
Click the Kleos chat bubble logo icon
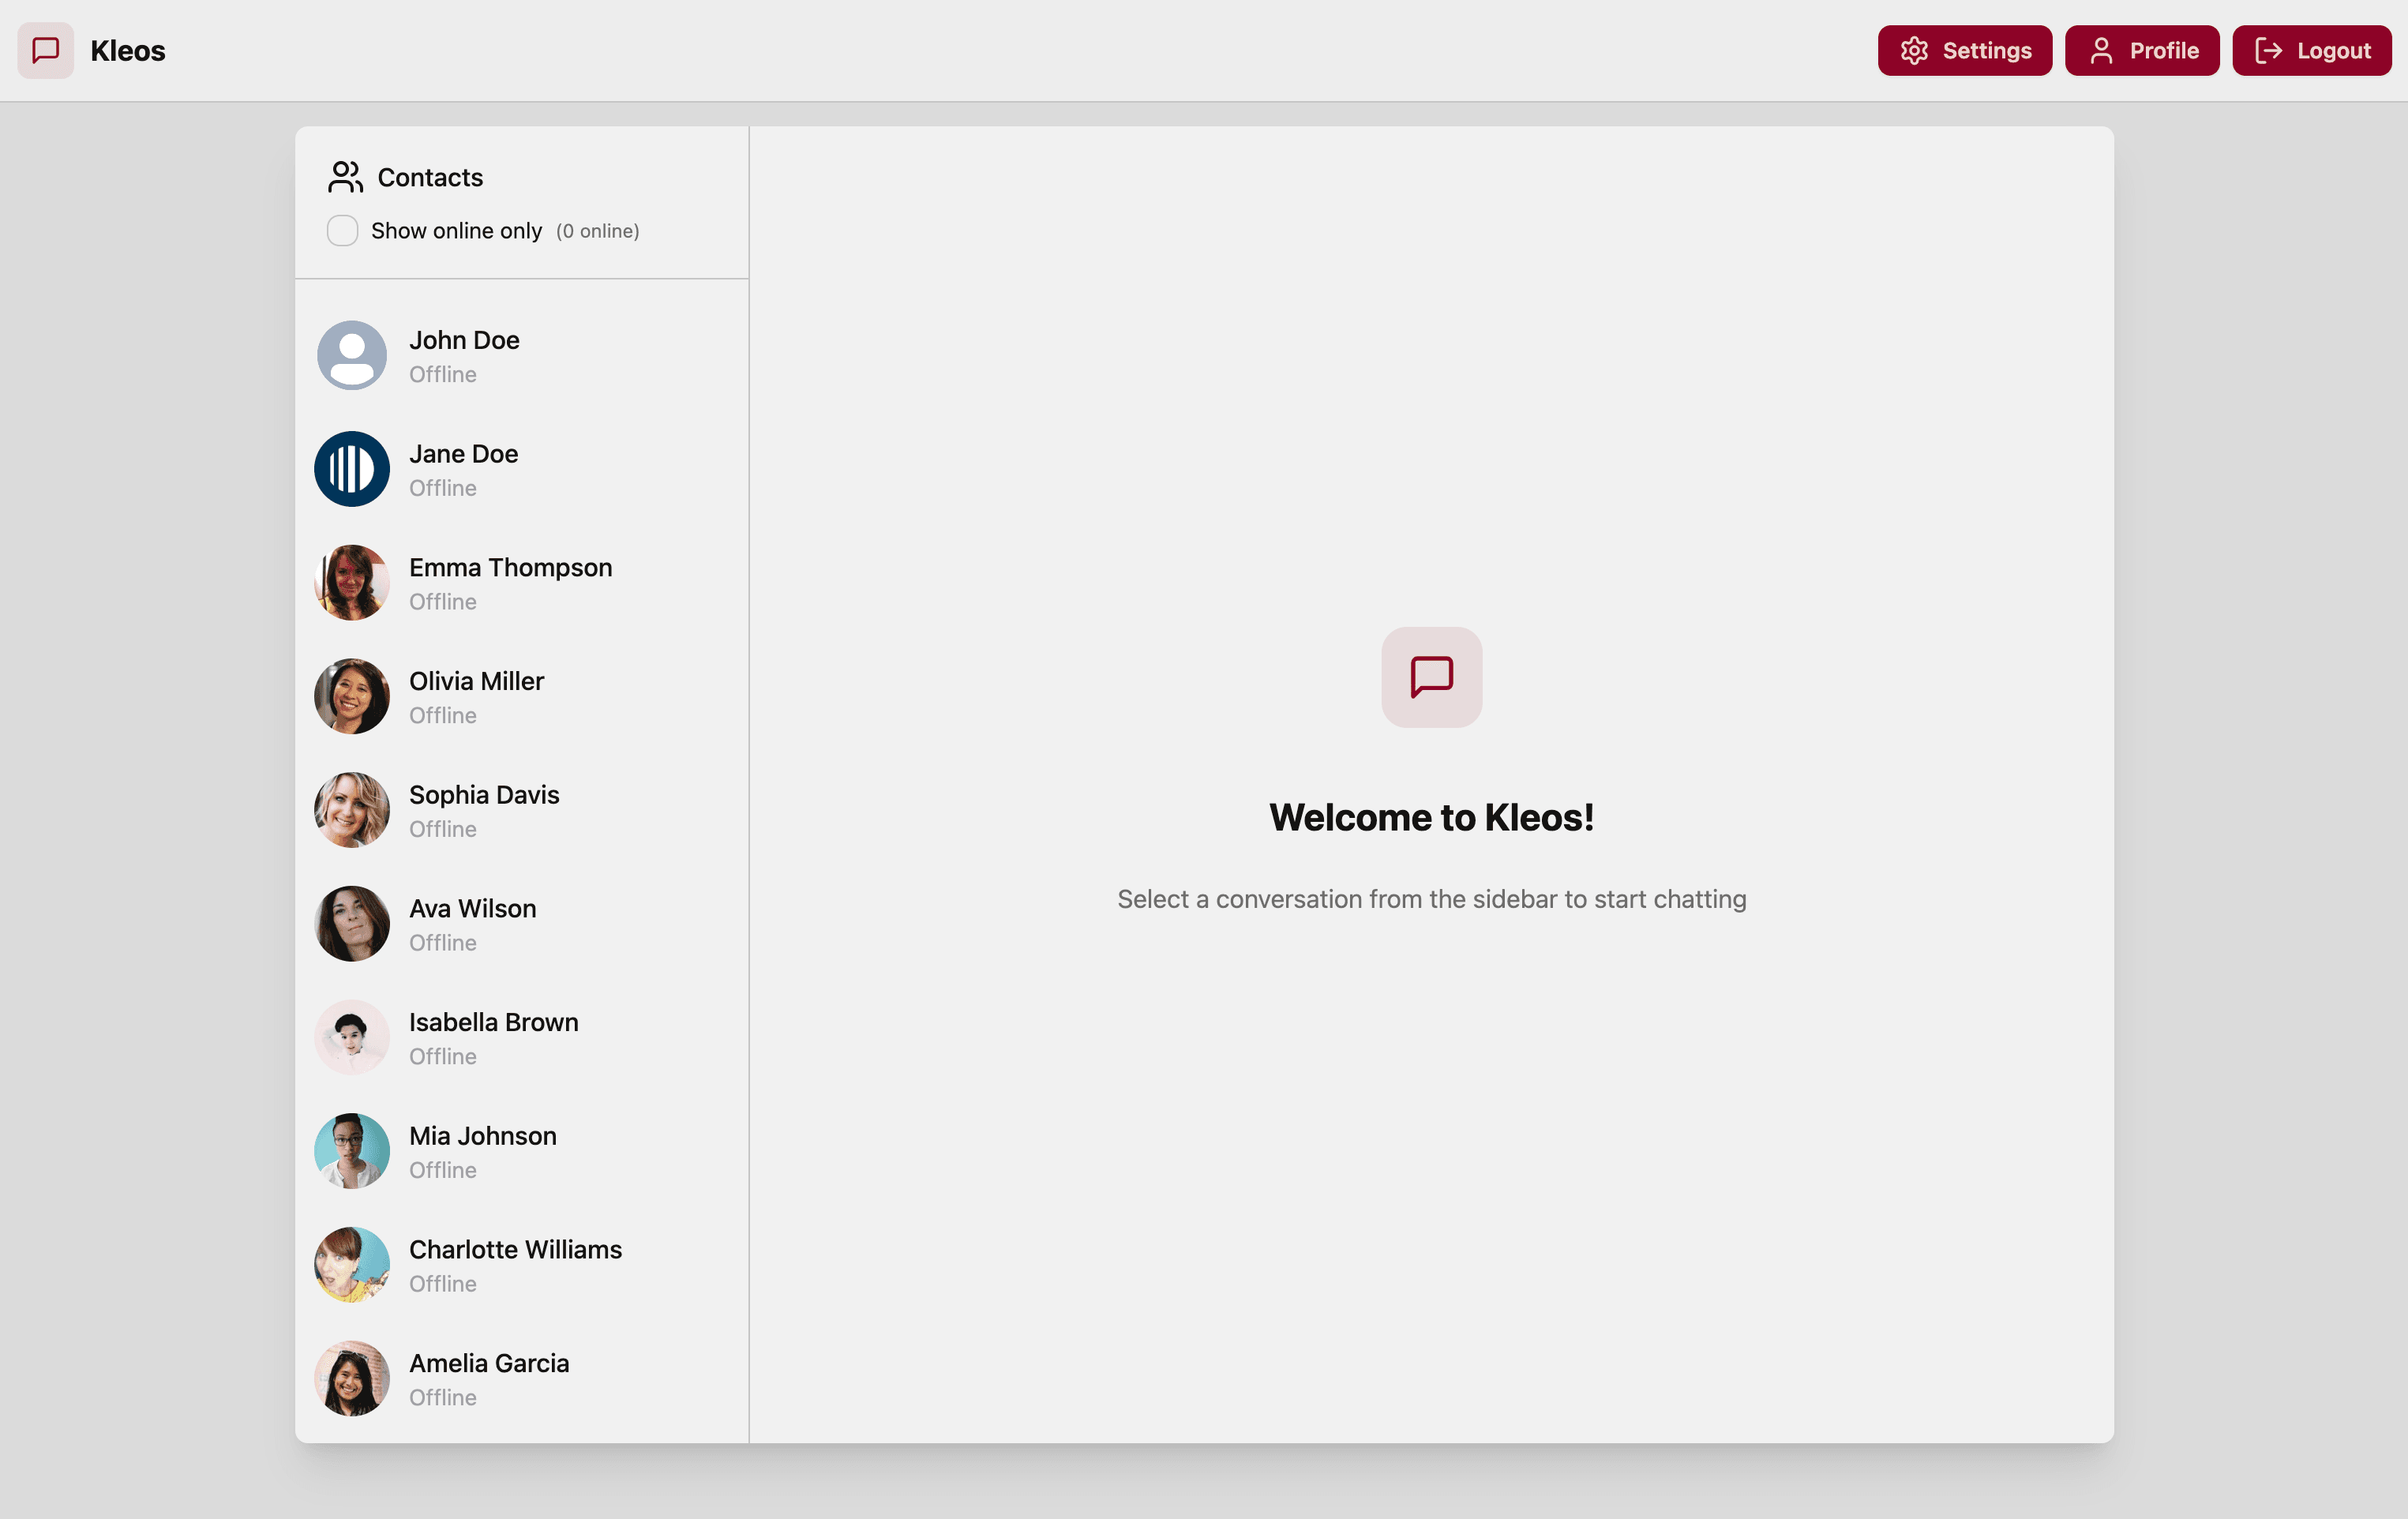pos(45,50)
